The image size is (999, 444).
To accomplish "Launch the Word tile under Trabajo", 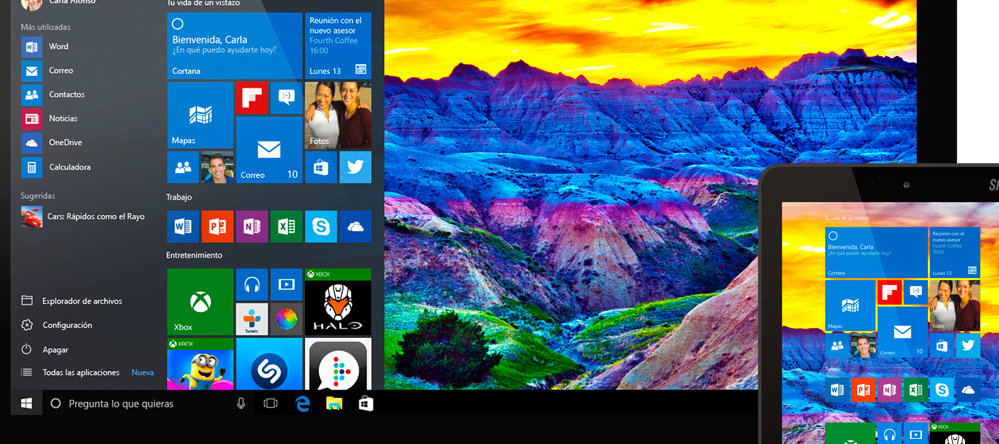I will click(x=183, y=226).
